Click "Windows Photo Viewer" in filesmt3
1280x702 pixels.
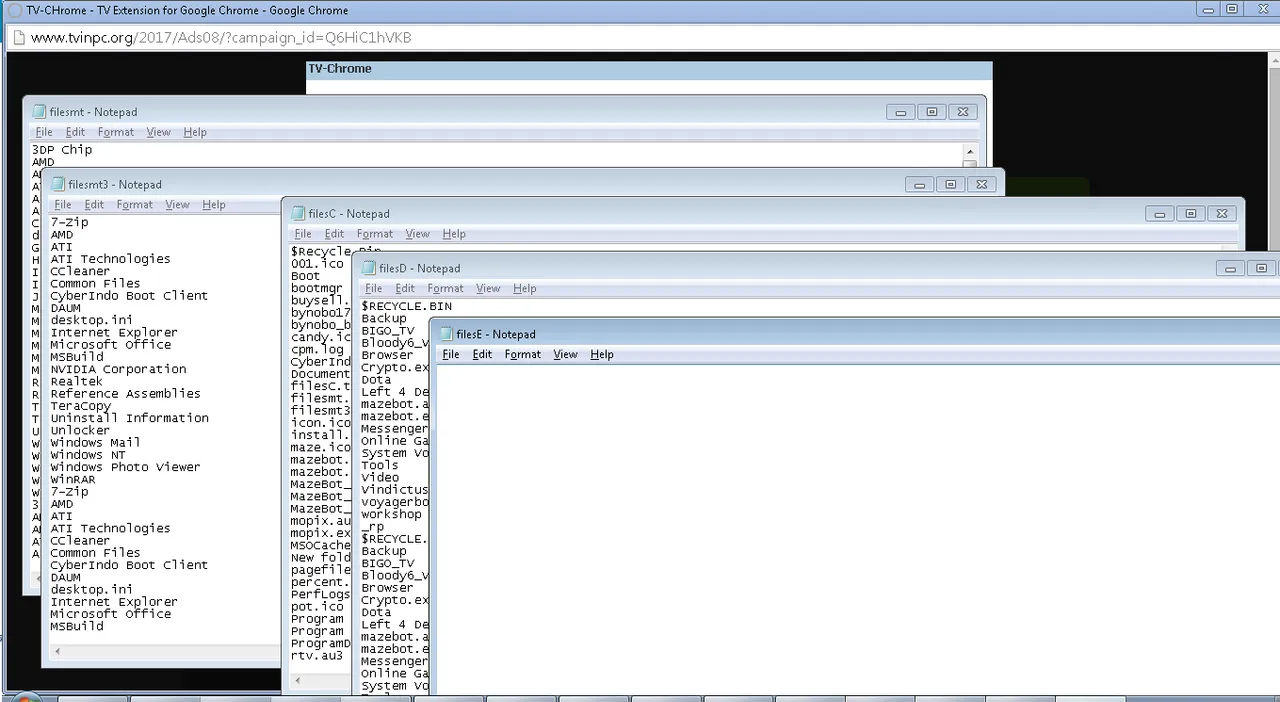(125, 467)
